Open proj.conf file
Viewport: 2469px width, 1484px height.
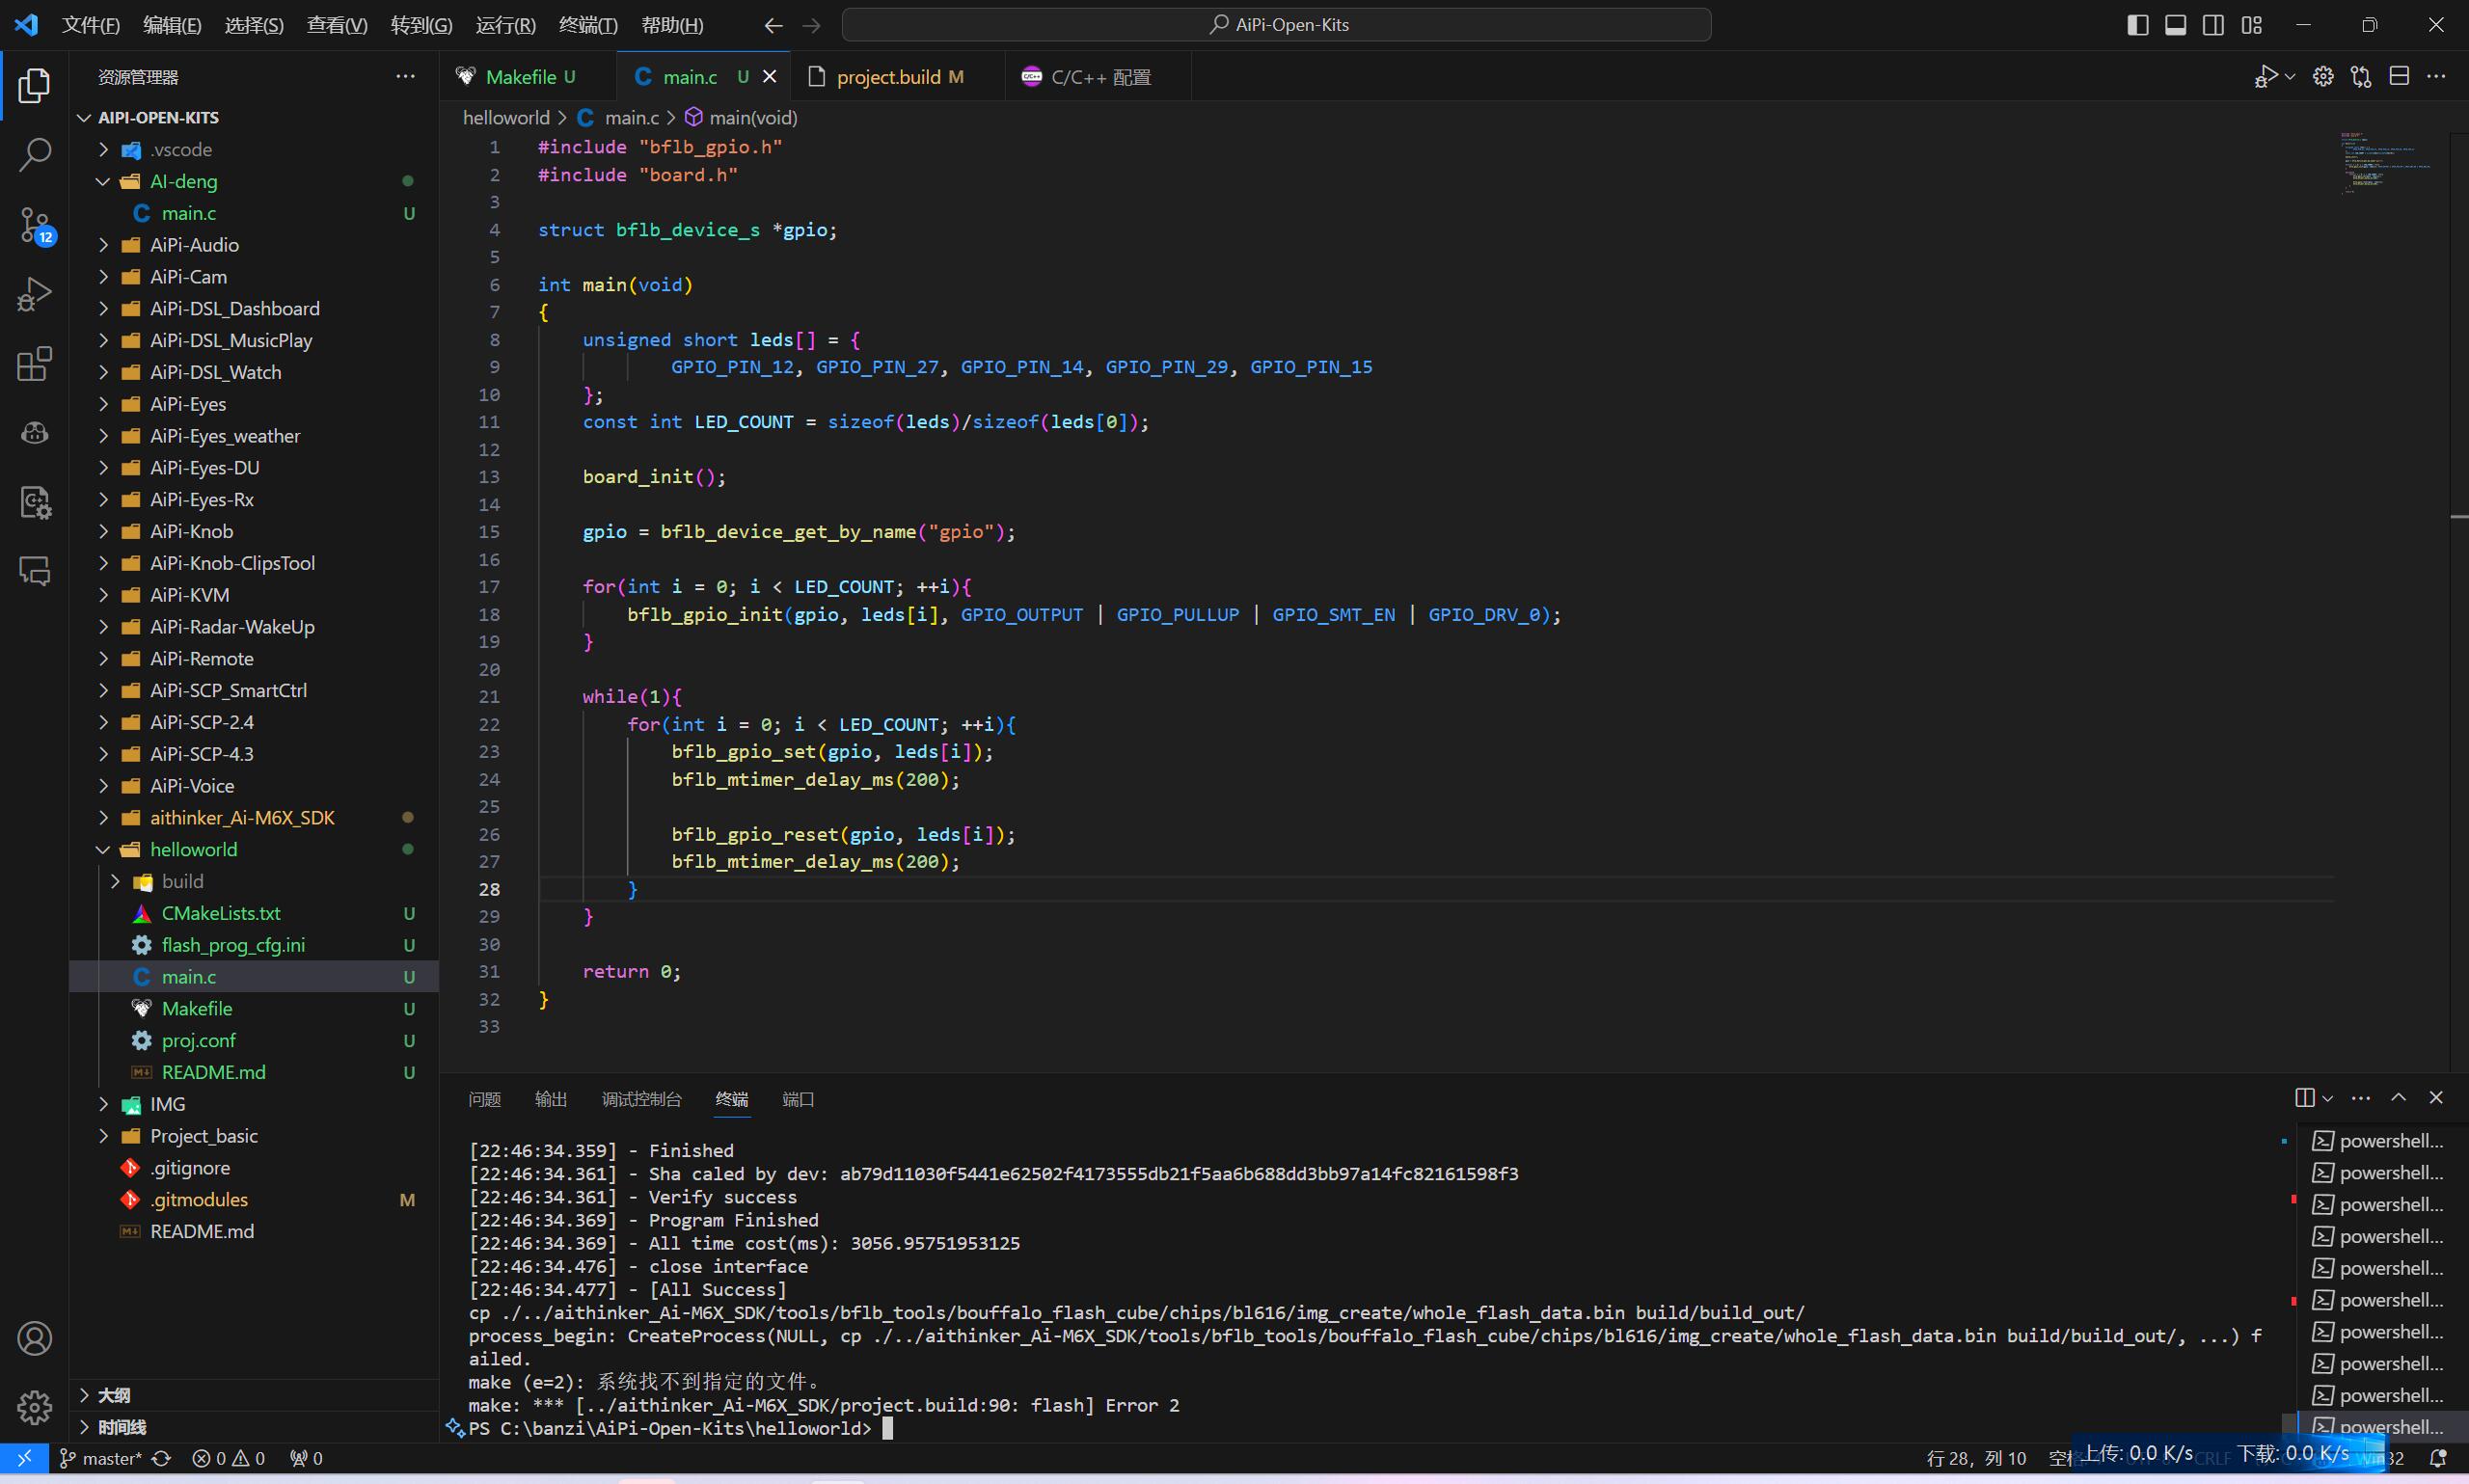coord(199,1040)
